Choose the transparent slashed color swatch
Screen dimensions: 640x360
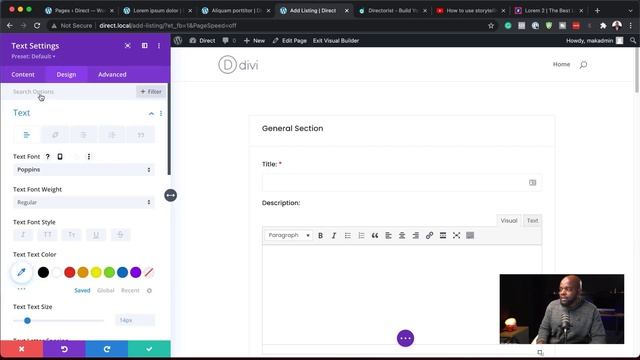click(149, 272)
